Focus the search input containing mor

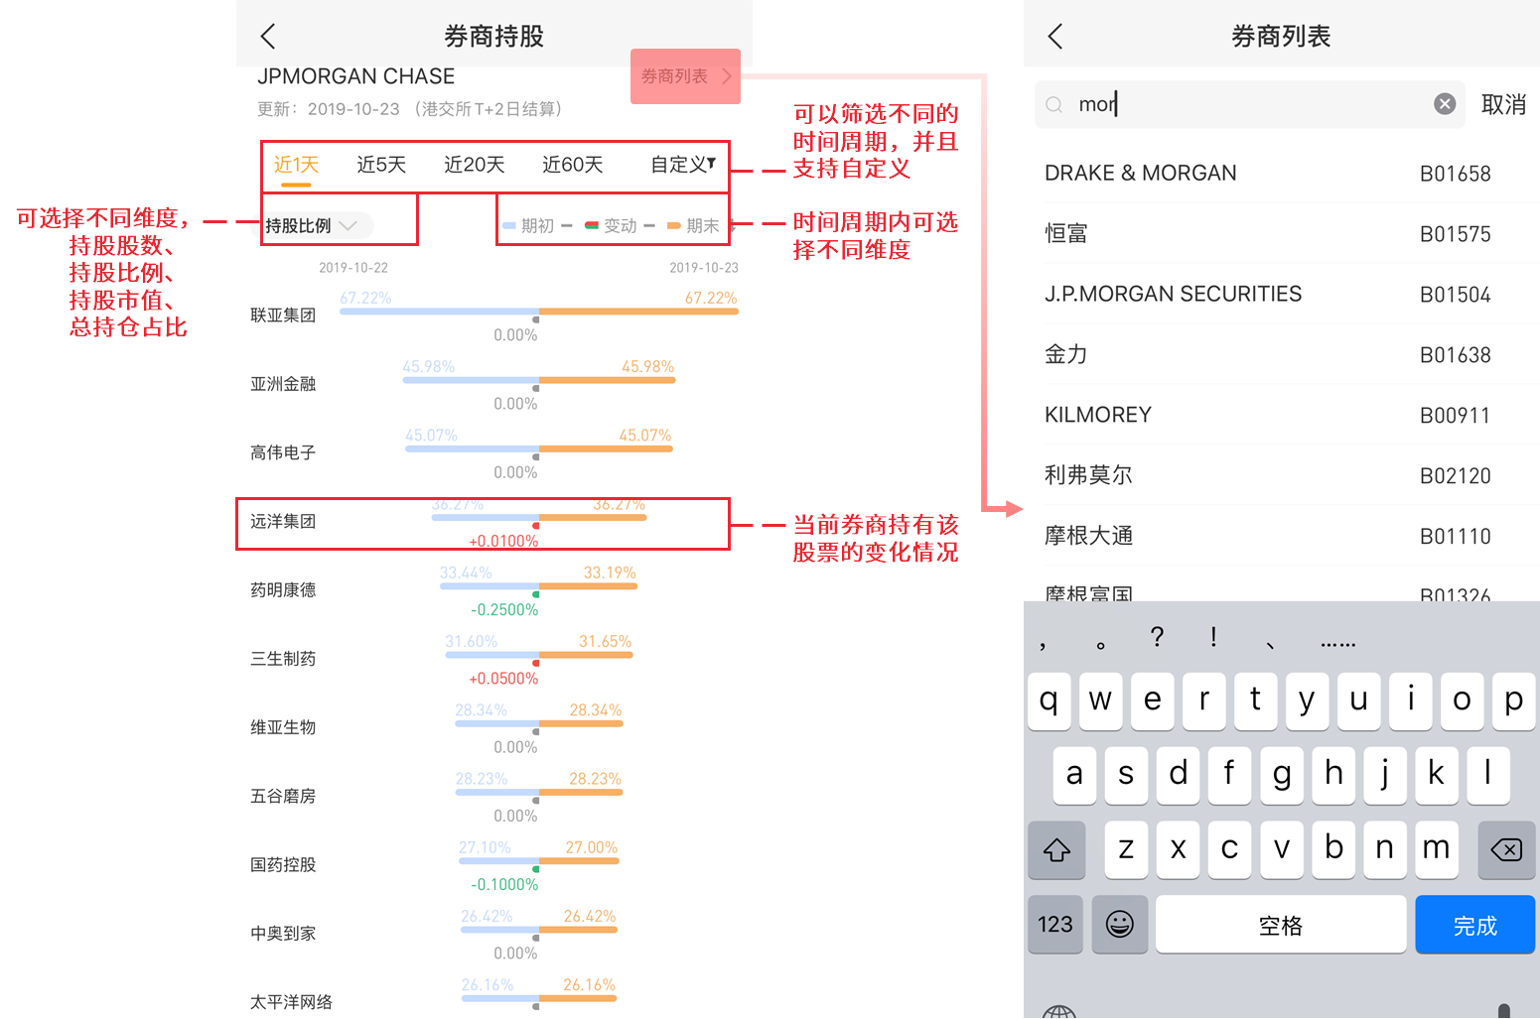point(1250,104)
